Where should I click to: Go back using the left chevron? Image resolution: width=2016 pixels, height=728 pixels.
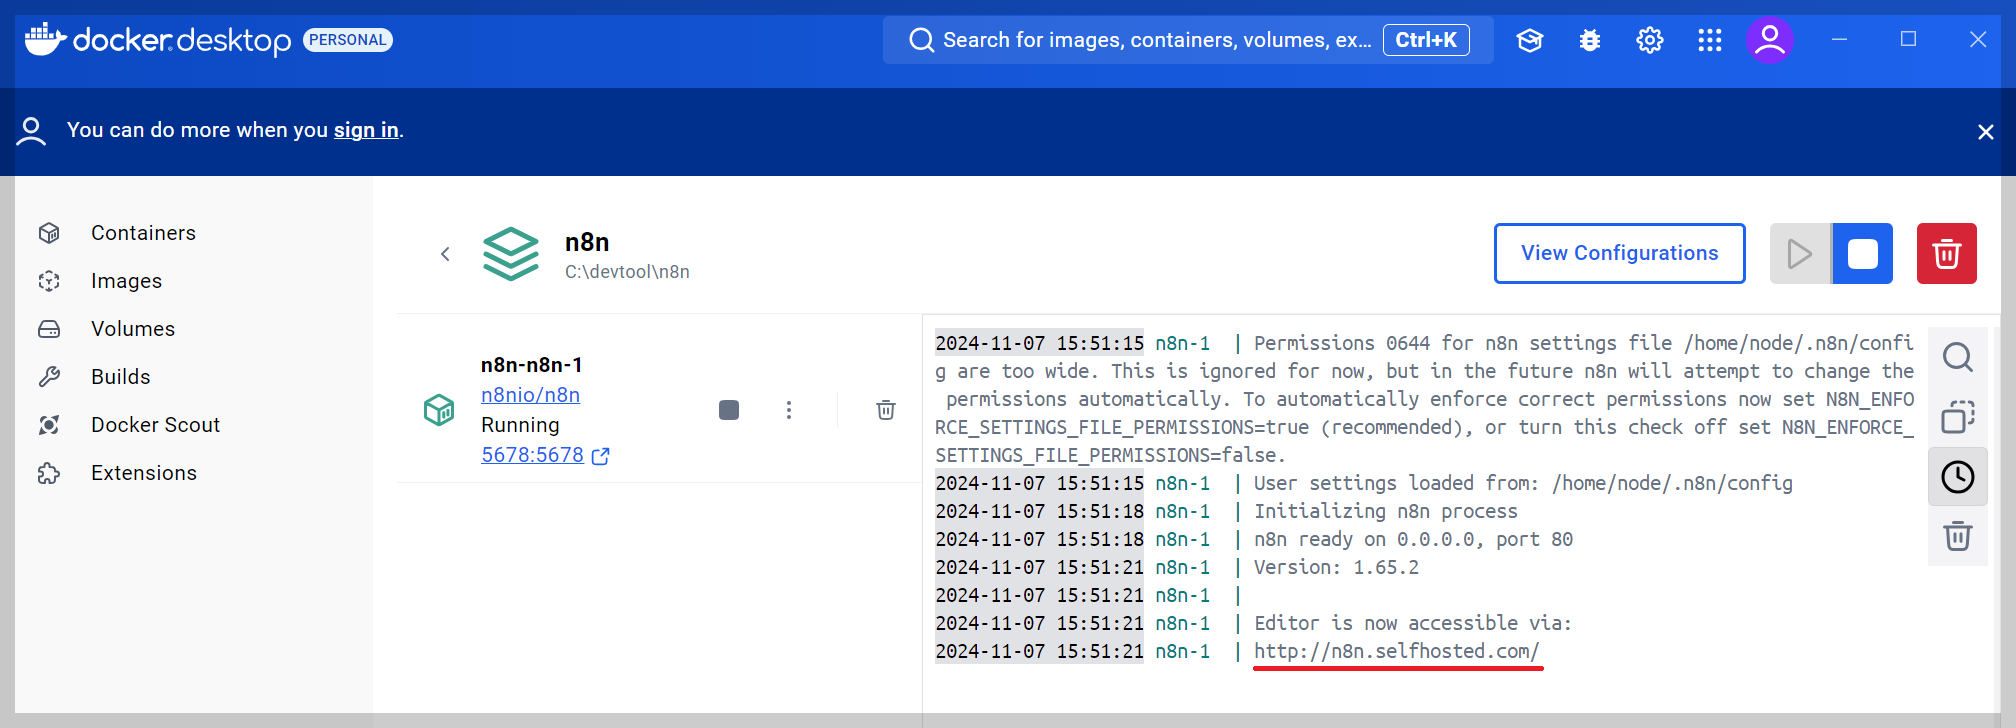pos(445,254)
